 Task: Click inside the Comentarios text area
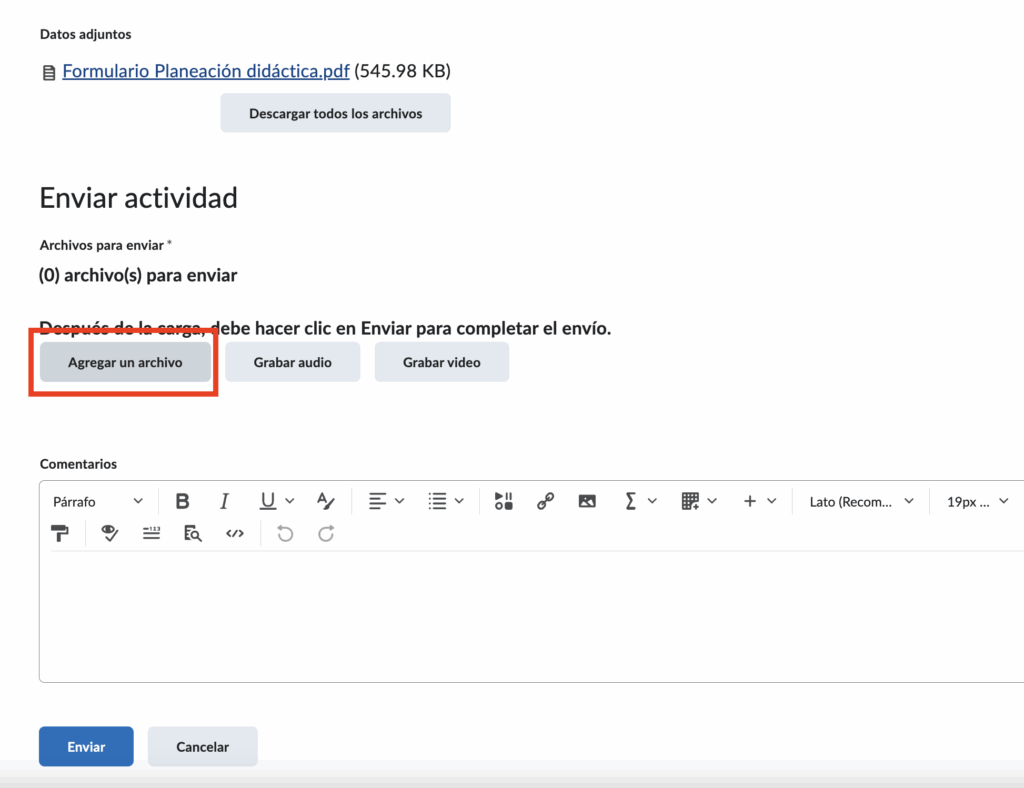coord(530,615)
